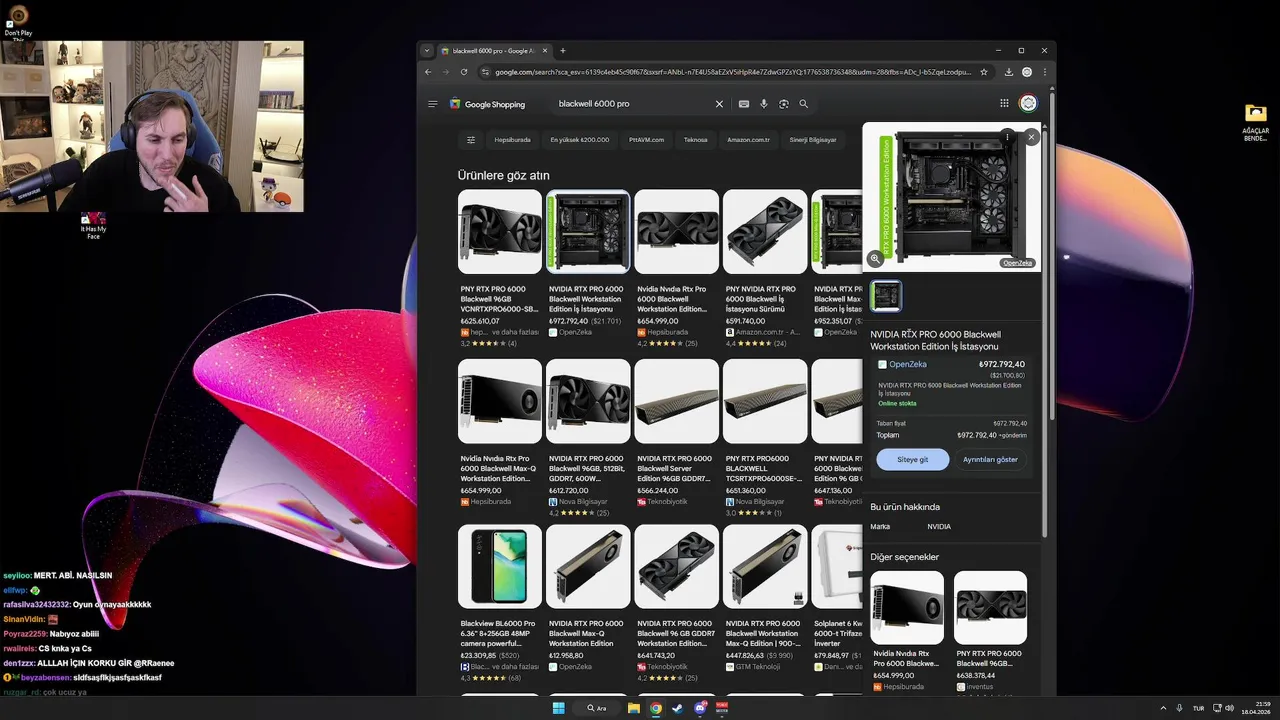Open PNY RTX PRO 6000 Blackwell 96GB product

click(x=500, y=268)
